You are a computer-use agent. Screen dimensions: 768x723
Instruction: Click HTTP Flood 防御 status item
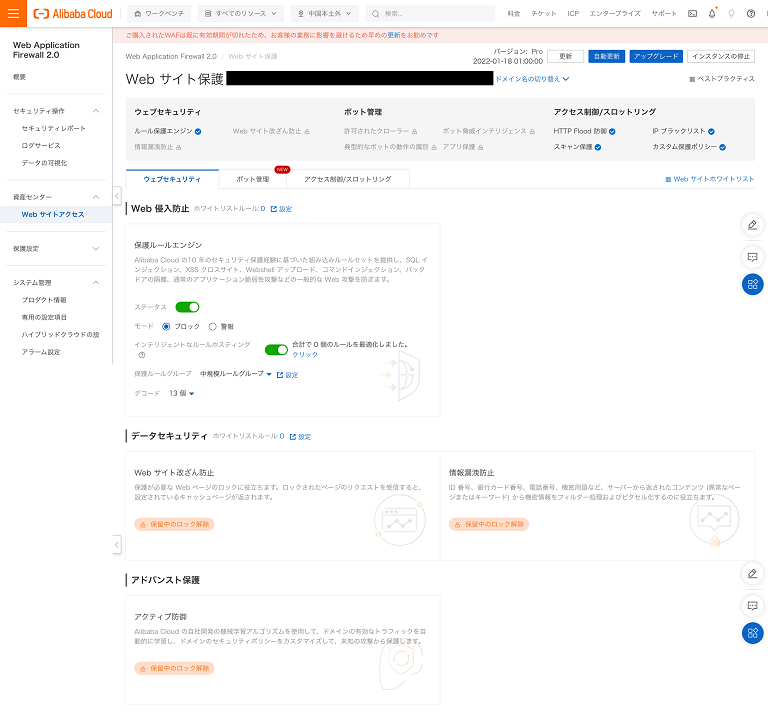(x=584, y=131)
